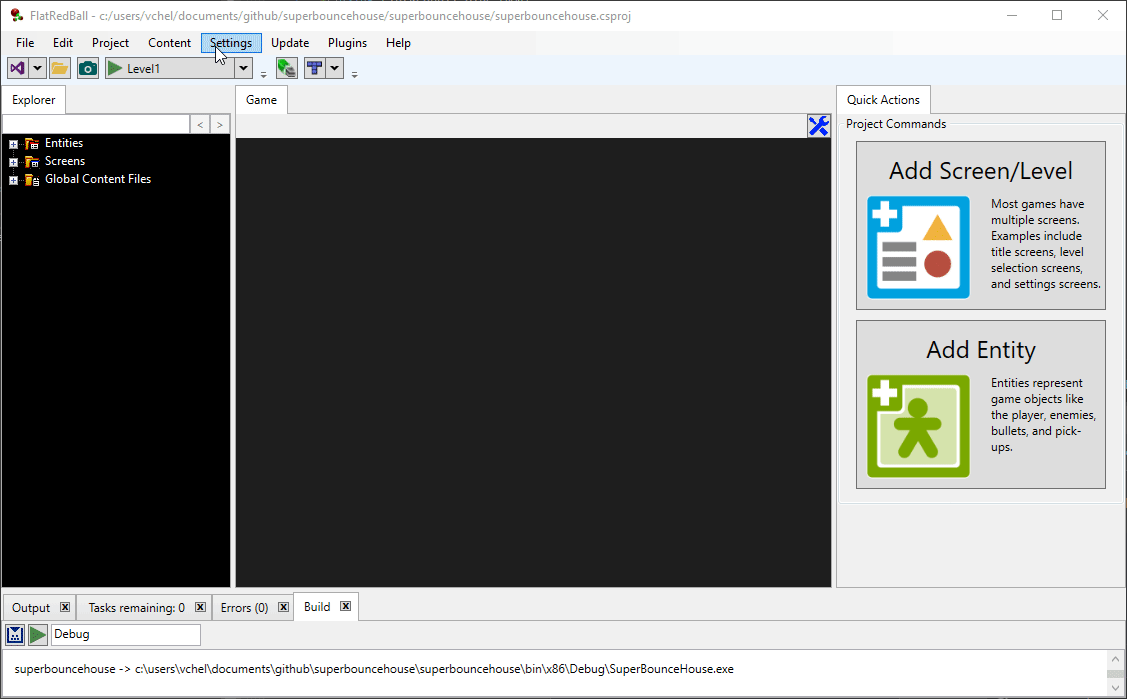This screenshot has height=699, width=1127.
Task: Click build output scrollbar down arrow
Action: 1116,688
